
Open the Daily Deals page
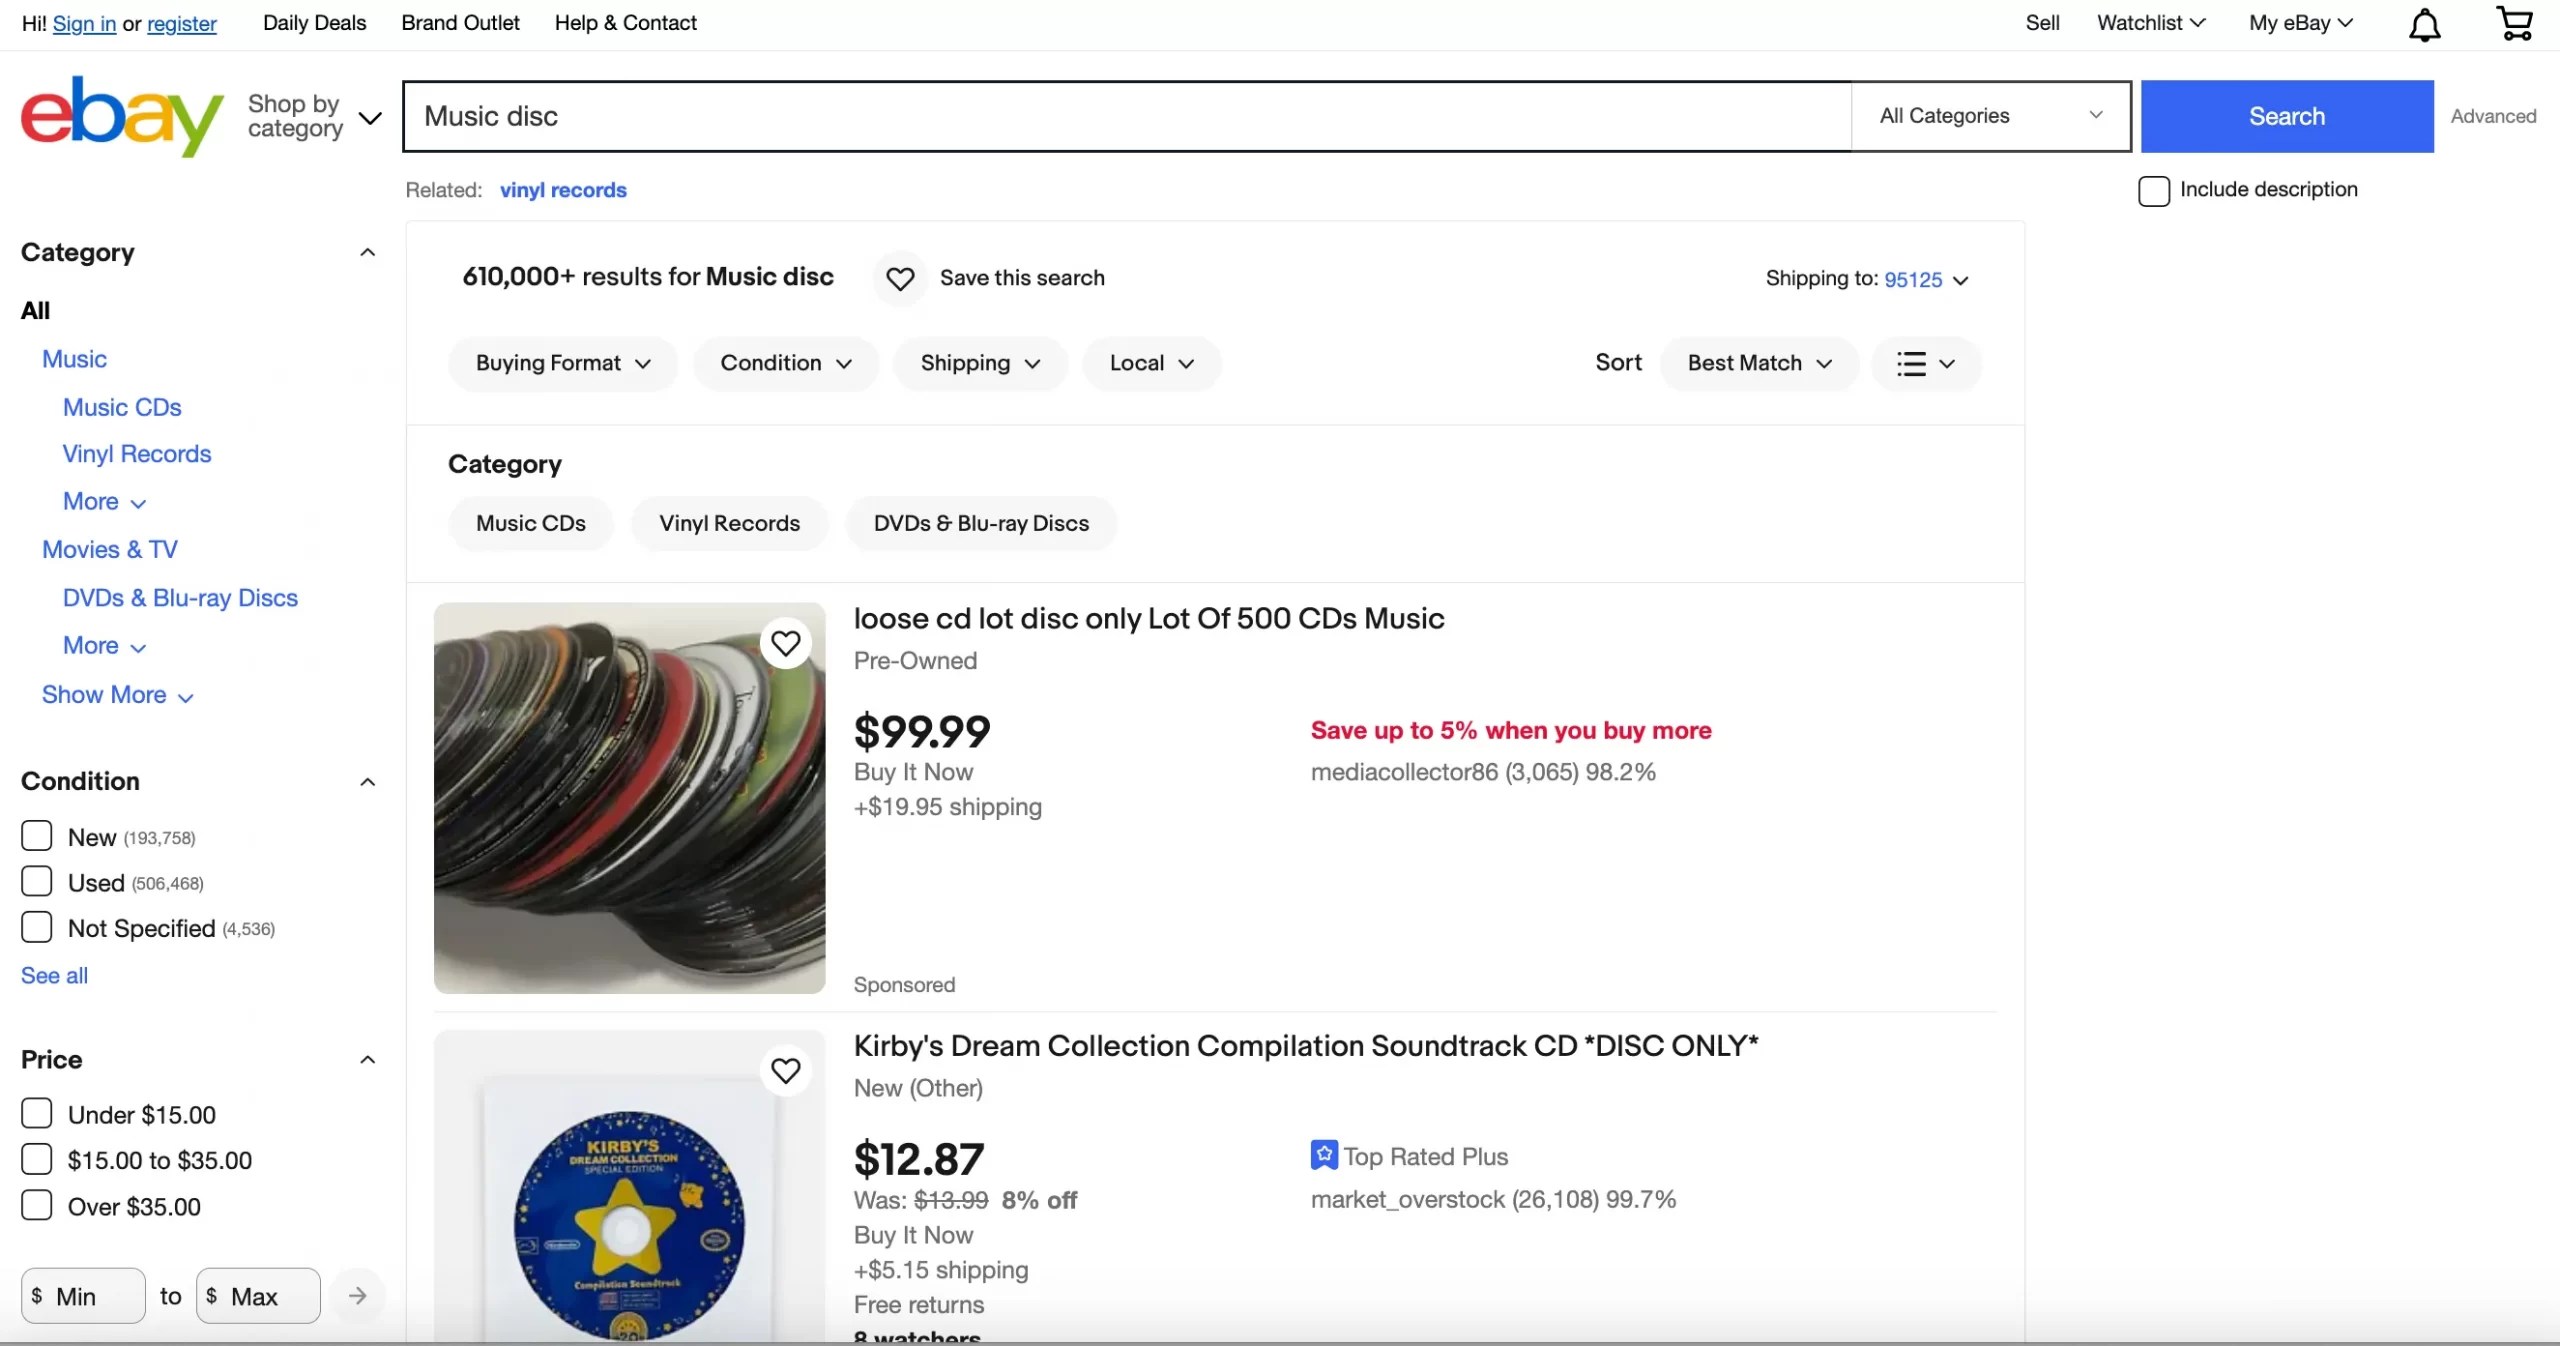pyautogui.click(x=313, y=22)
